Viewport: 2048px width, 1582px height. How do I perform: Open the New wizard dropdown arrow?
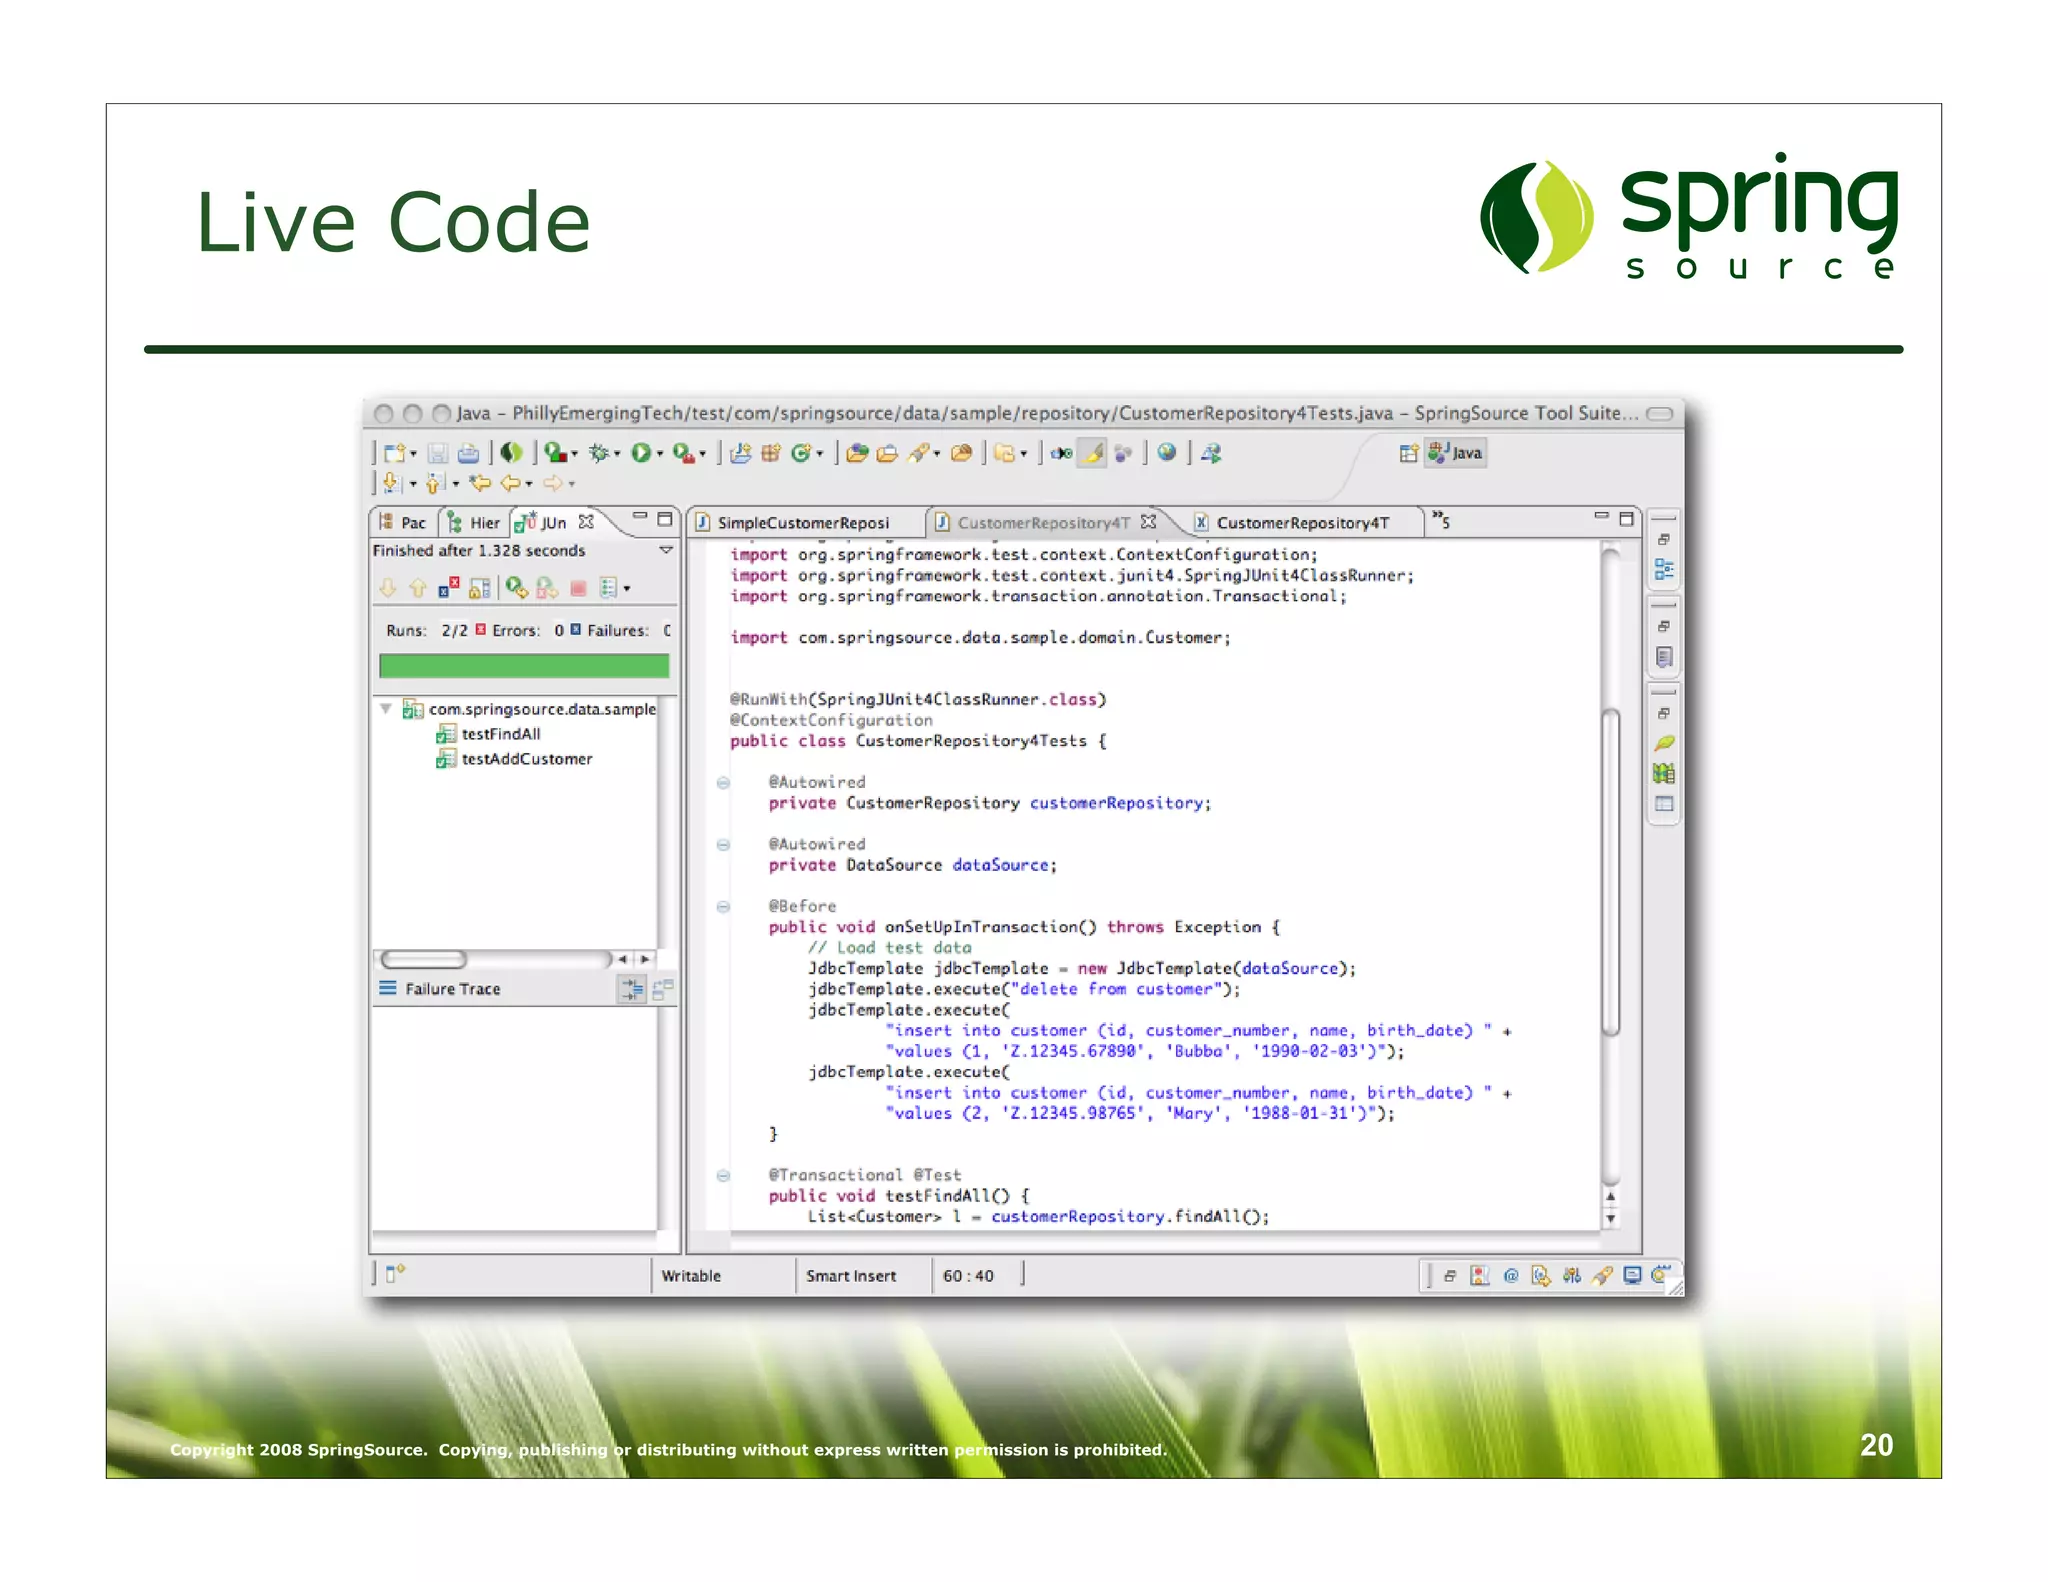(x=413, y=454)
